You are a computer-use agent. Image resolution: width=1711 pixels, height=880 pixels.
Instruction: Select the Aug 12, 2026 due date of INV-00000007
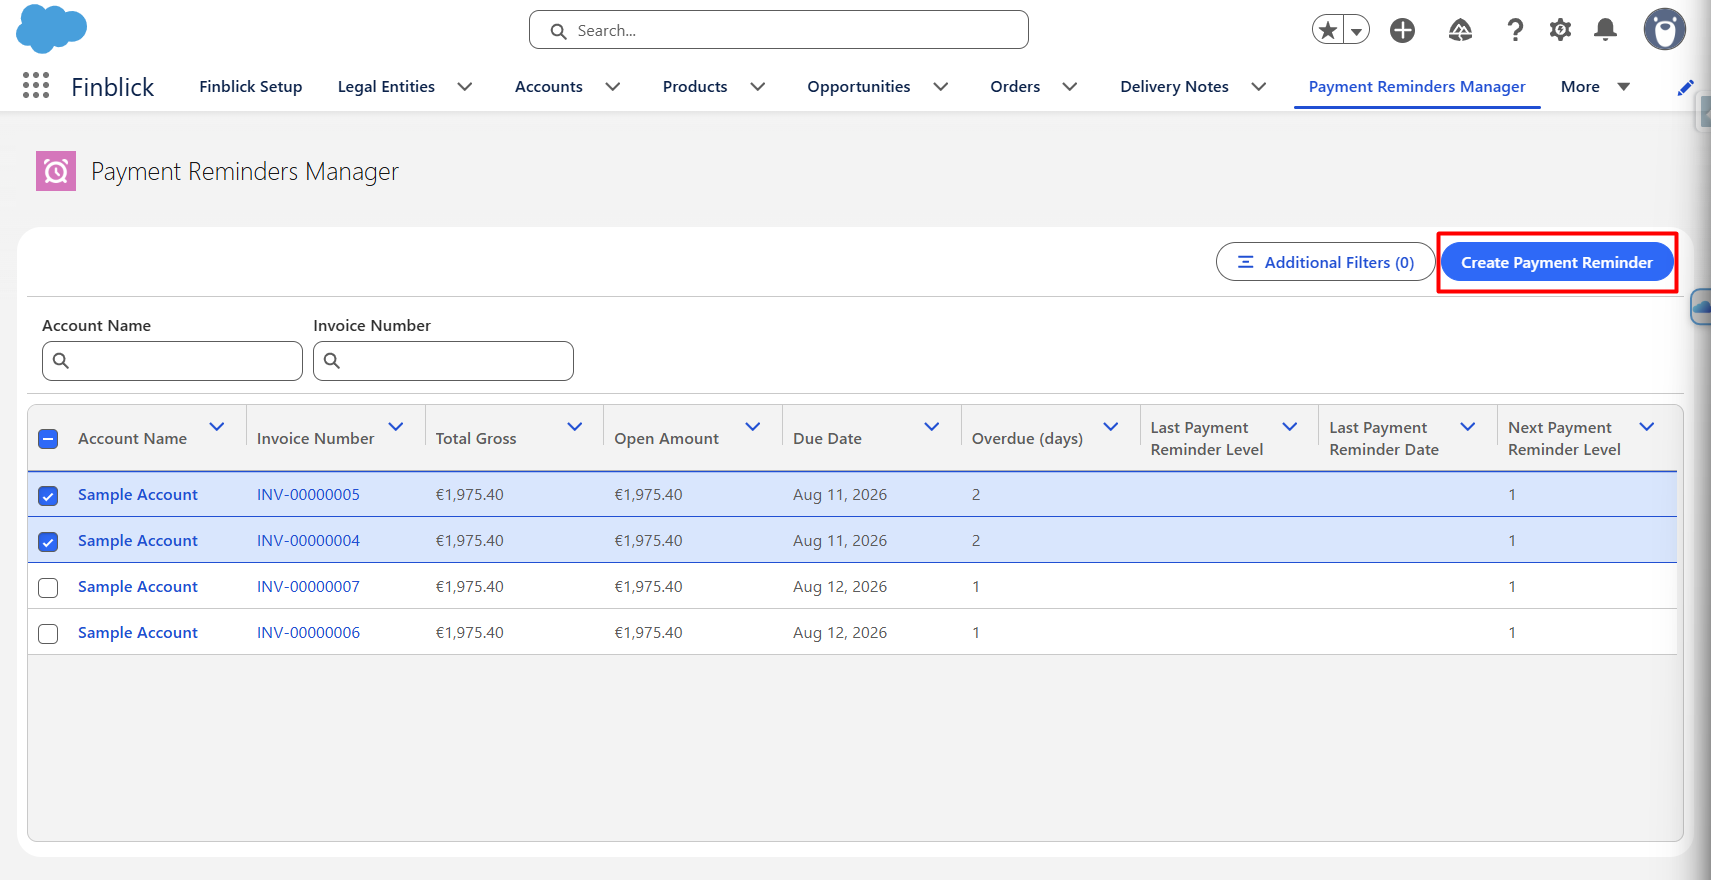pos(840,587)
